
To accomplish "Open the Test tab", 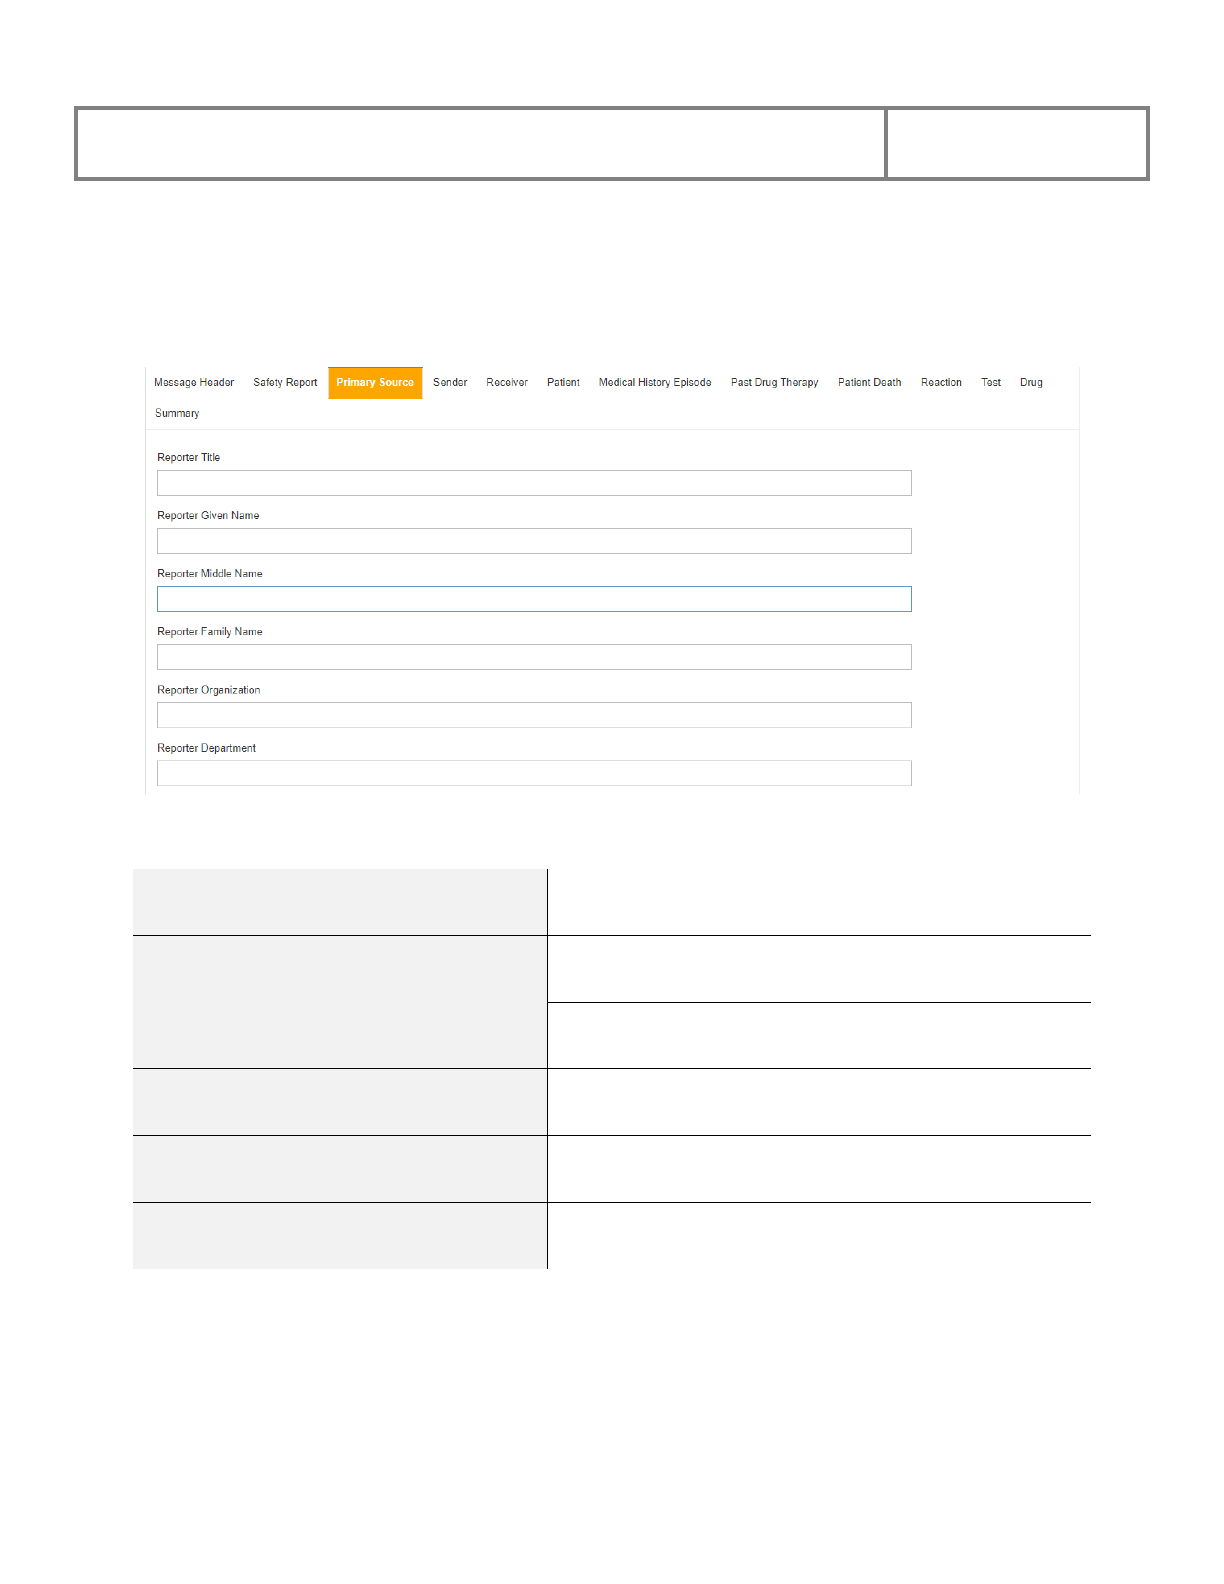I will coord(991,383).
